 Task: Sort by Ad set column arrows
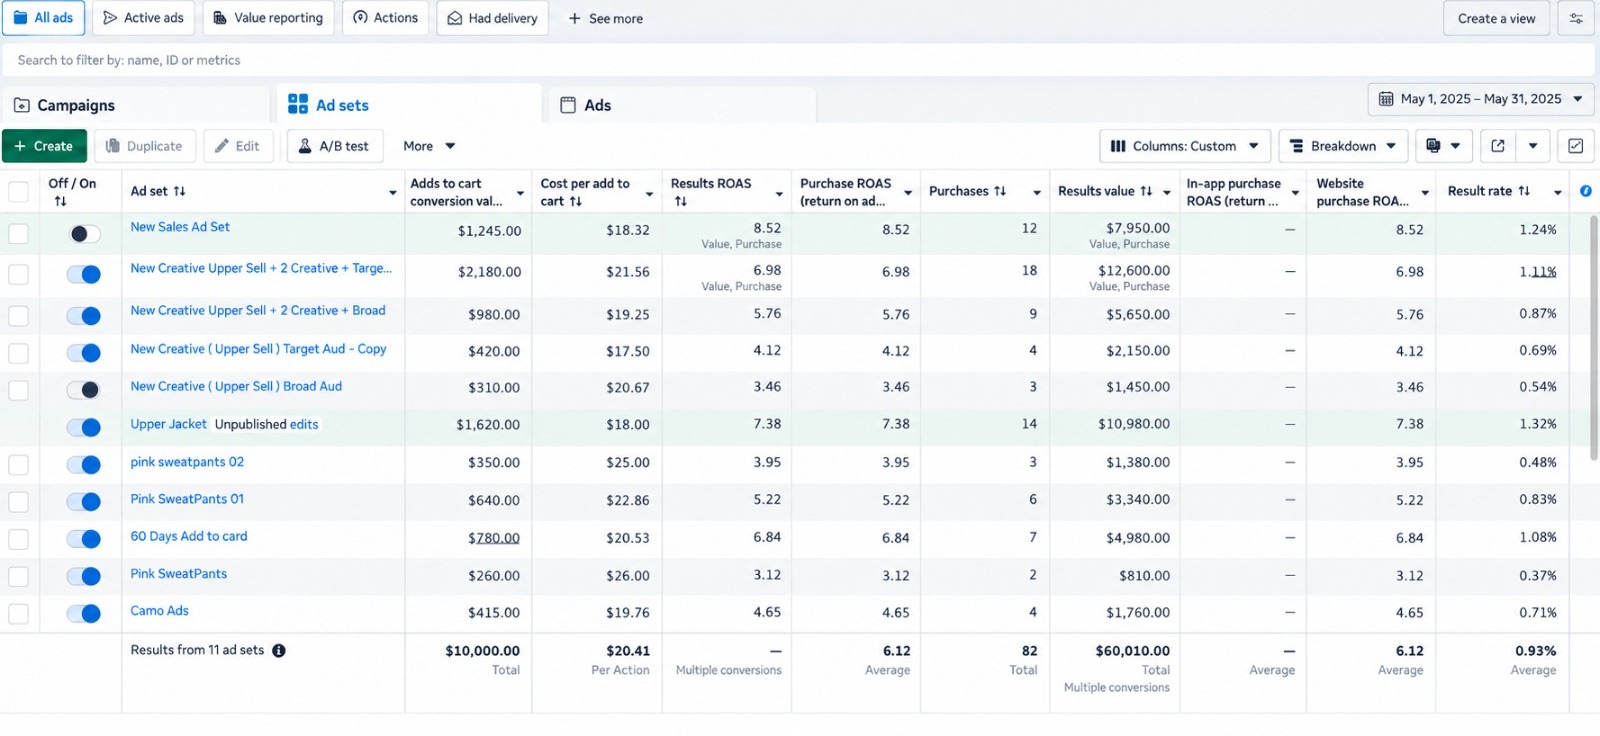(x=180, y=191)
